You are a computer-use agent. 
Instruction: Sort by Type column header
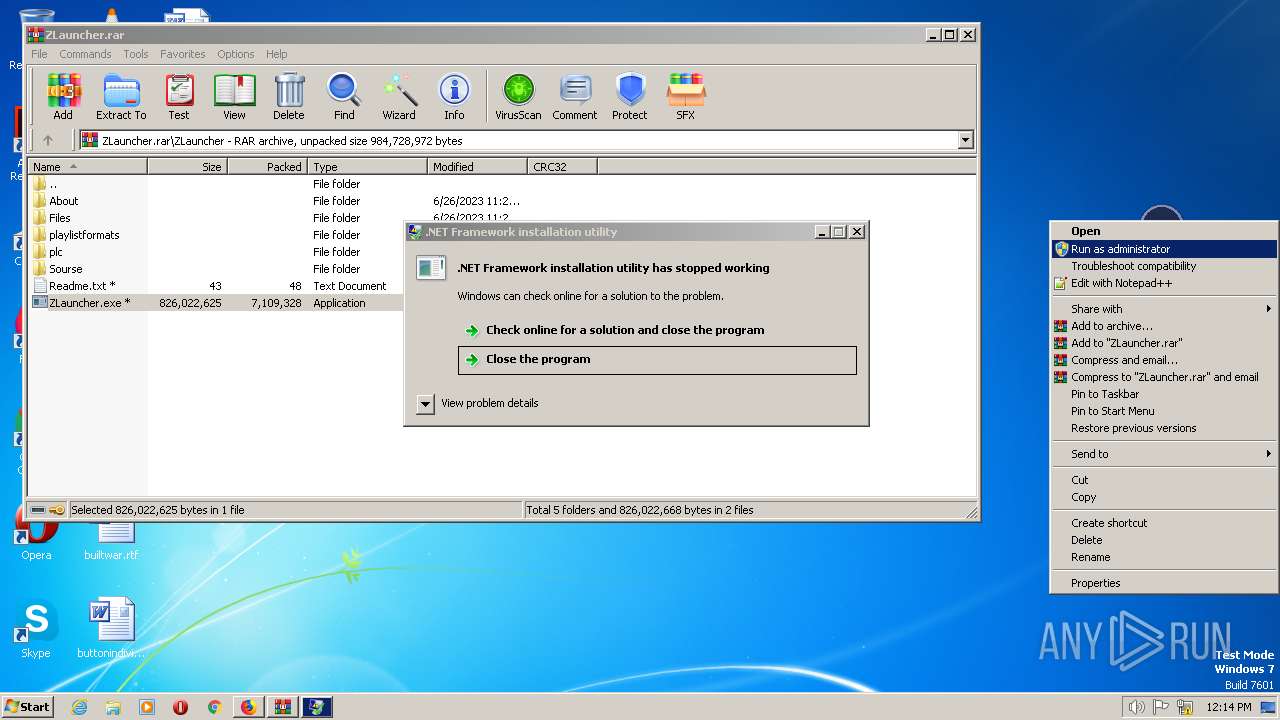[368, 166]
